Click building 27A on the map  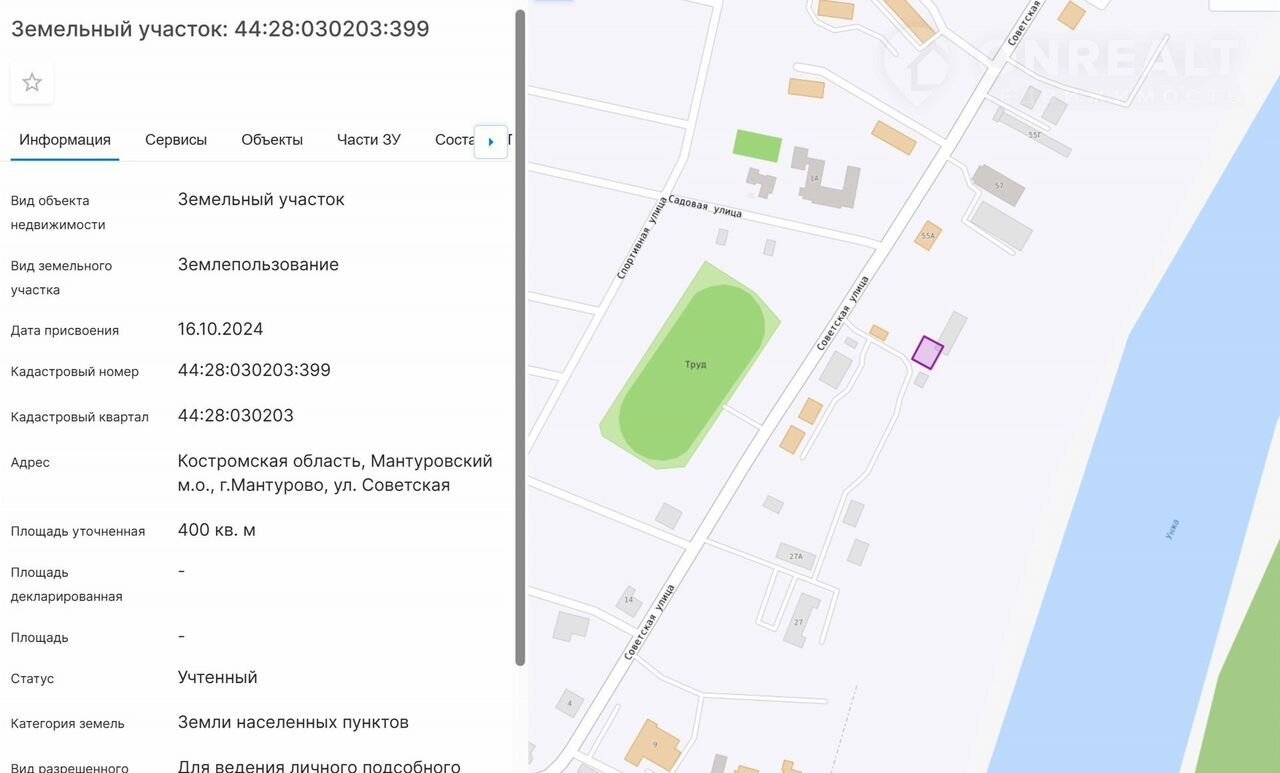[796, 555]
